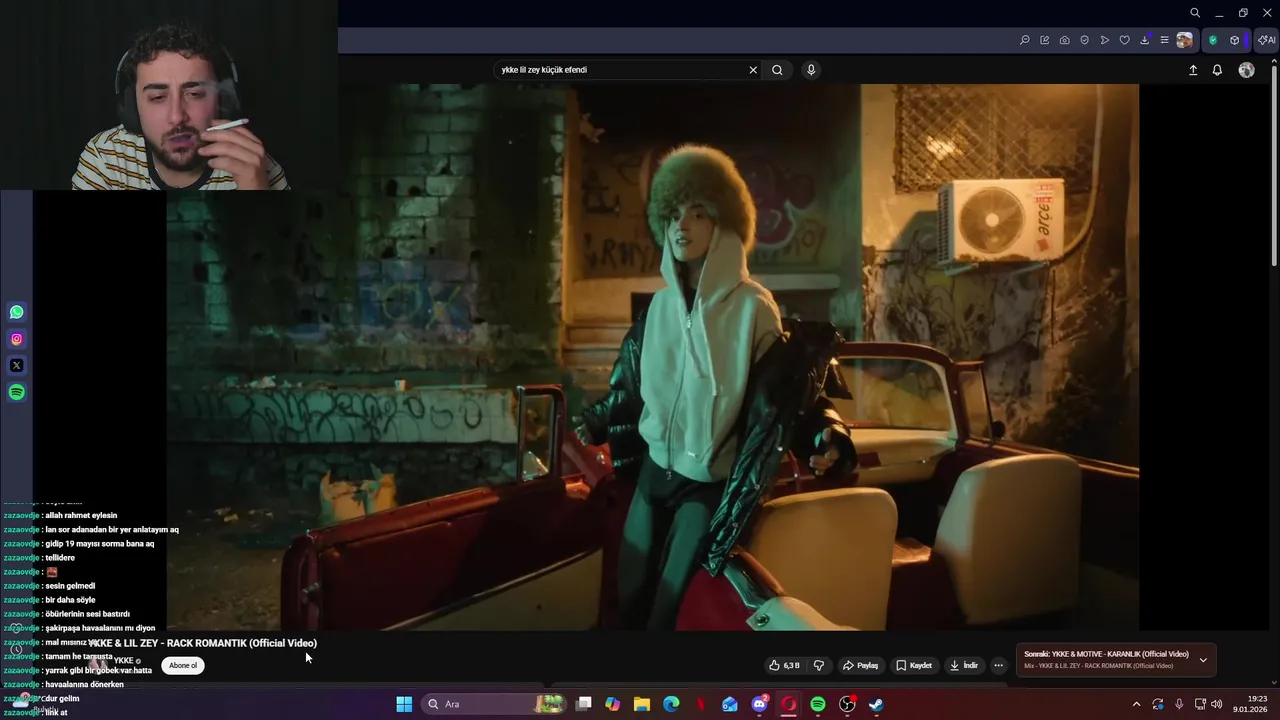Open bookmarks heart icon
Screen dimensions: 1280x720
1125,40
